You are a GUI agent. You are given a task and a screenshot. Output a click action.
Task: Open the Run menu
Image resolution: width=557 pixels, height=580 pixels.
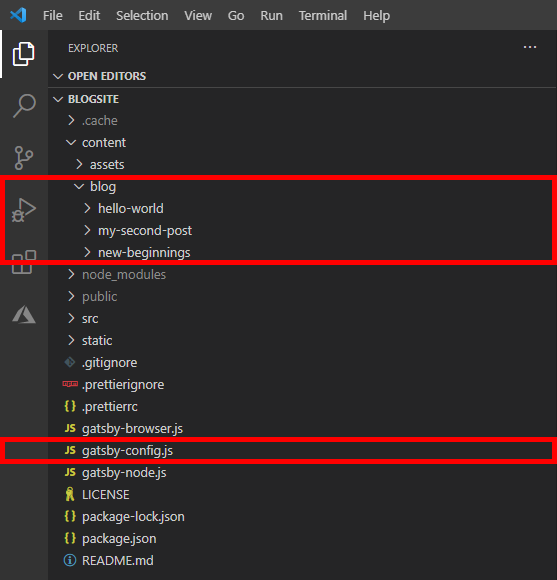(x=271, y=16)
